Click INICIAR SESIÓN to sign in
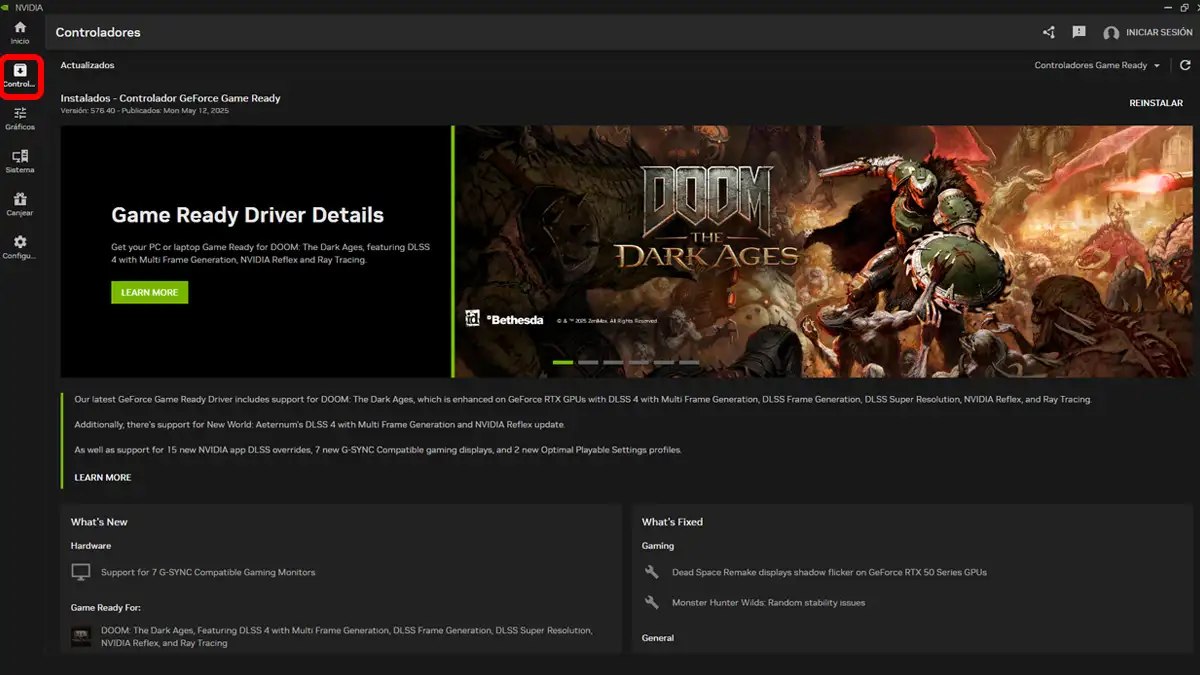 [x=1159, y=33]
